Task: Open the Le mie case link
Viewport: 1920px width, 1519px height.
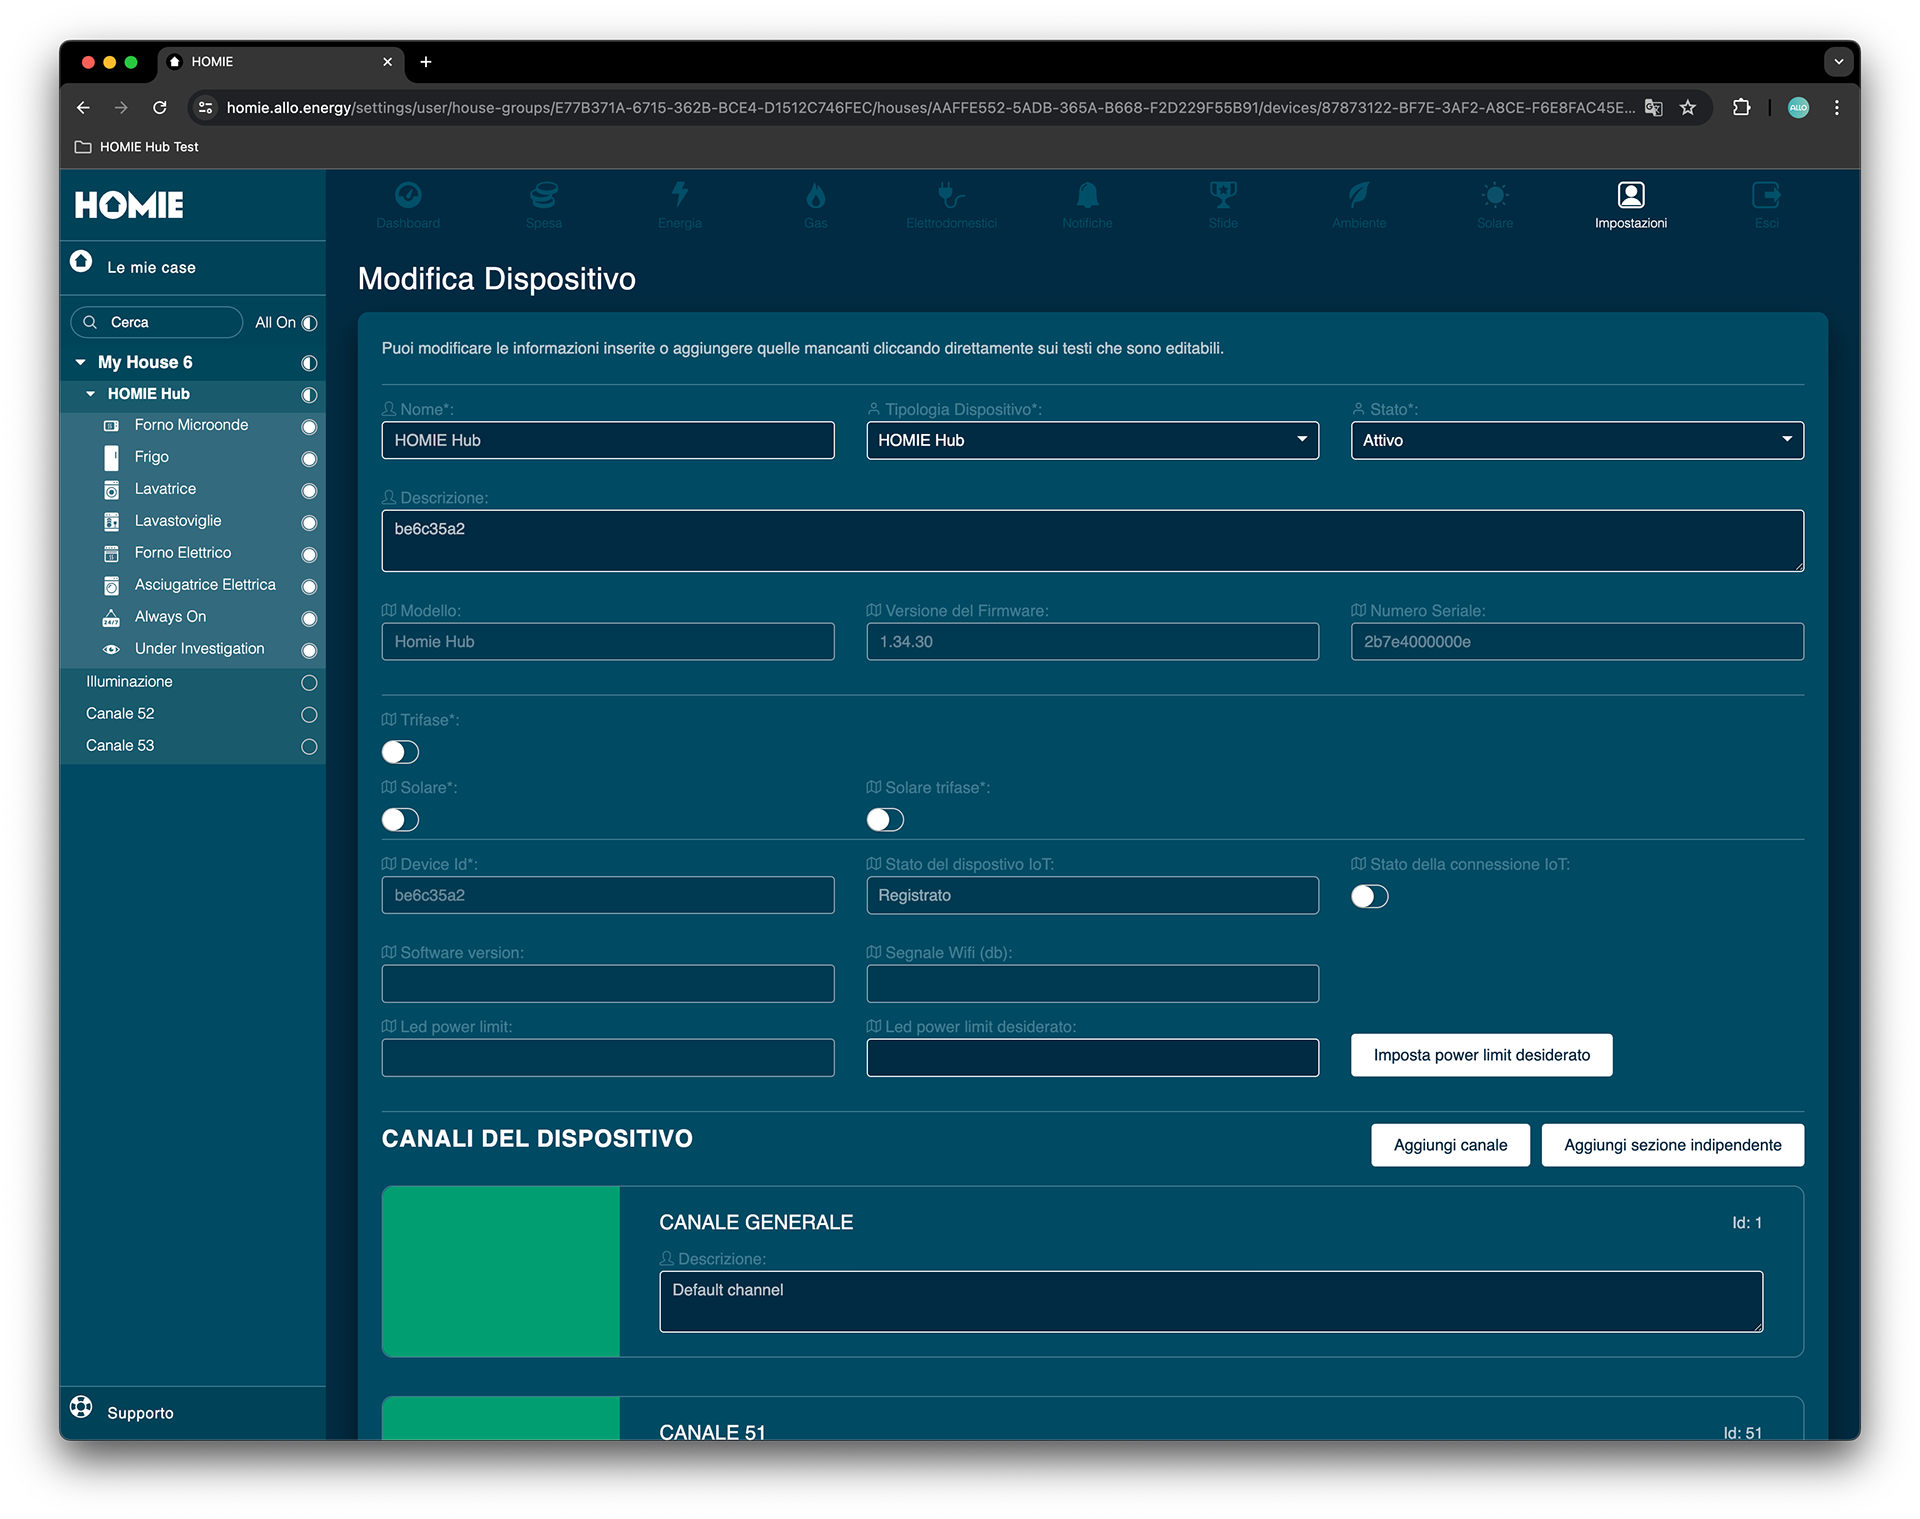Action: tap(151, 268)
